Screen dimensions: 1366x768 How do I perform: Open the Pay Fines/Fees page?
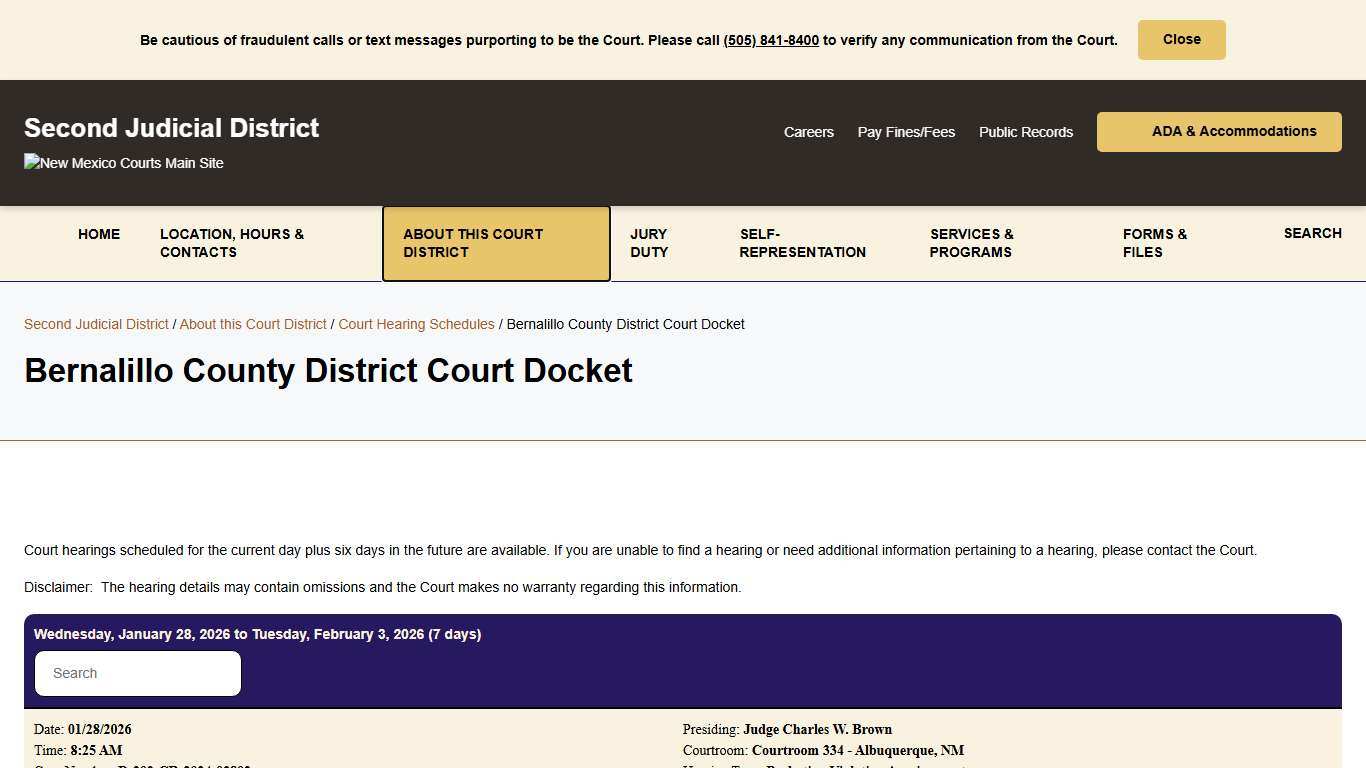pyautogui.click(x=905, y=131)
